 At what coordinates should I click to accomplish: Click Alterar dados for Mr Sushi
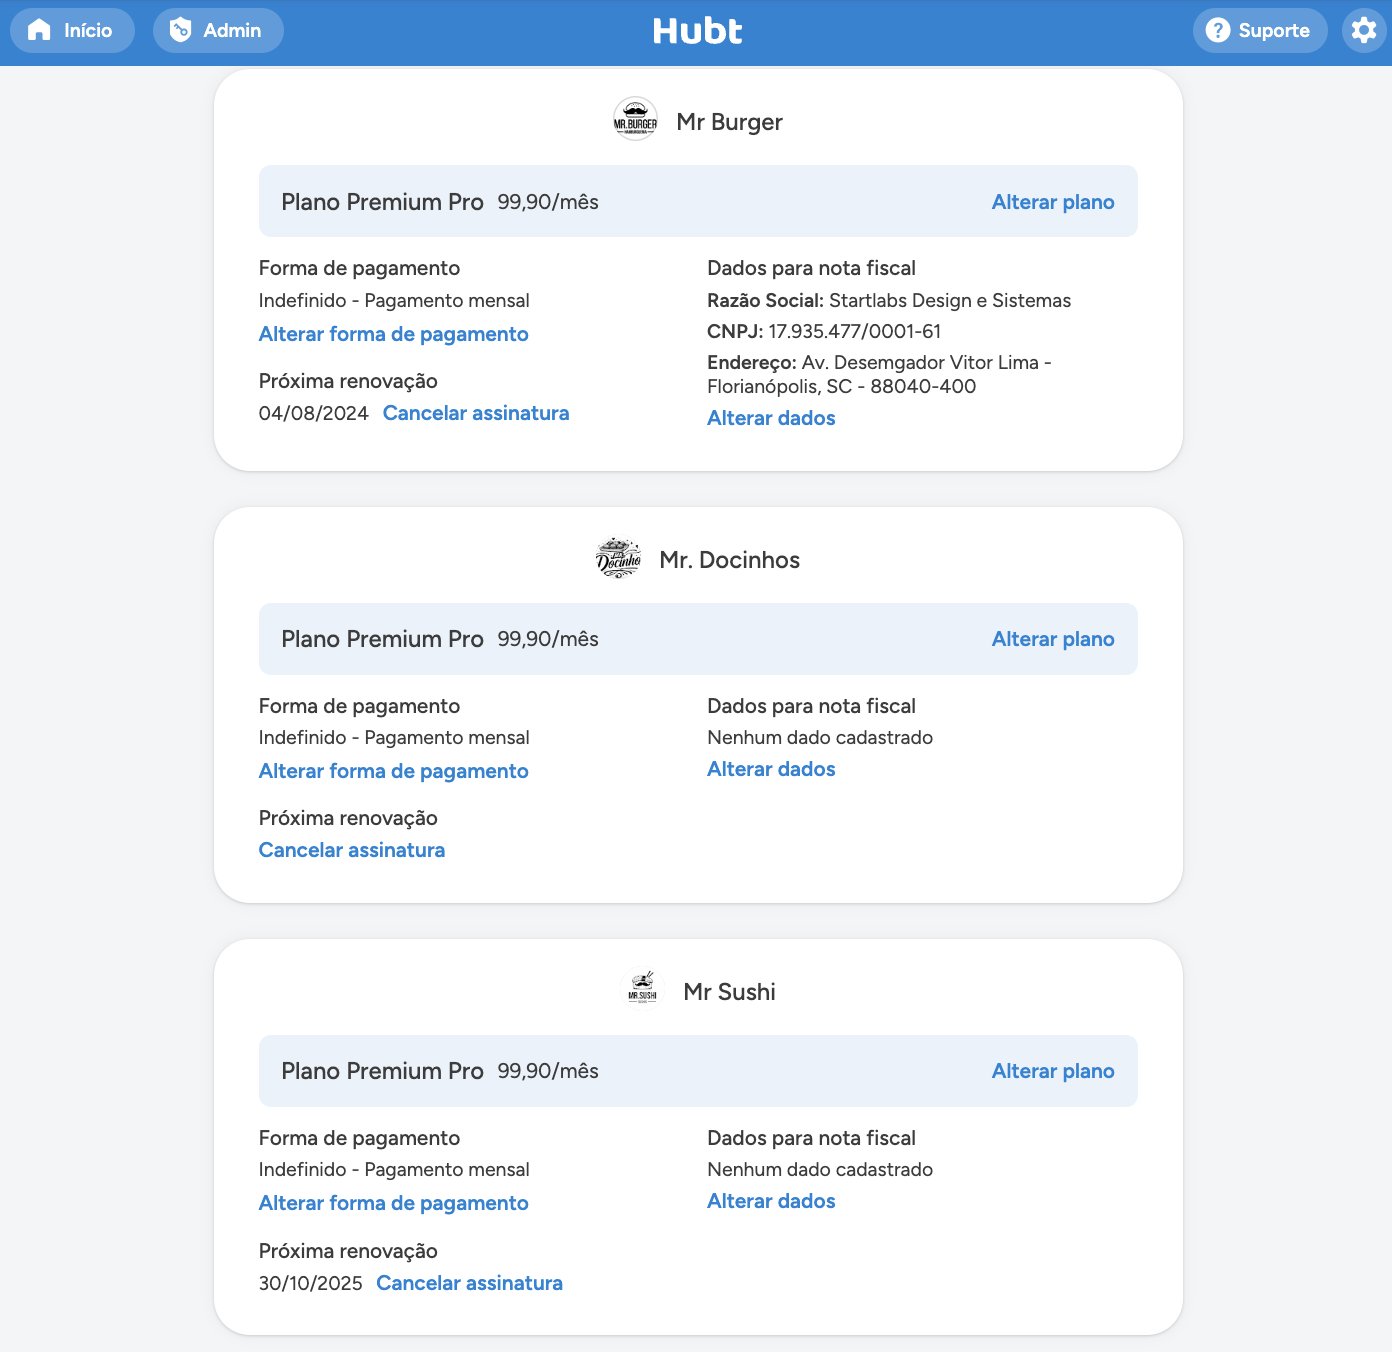coord(771,1201)
